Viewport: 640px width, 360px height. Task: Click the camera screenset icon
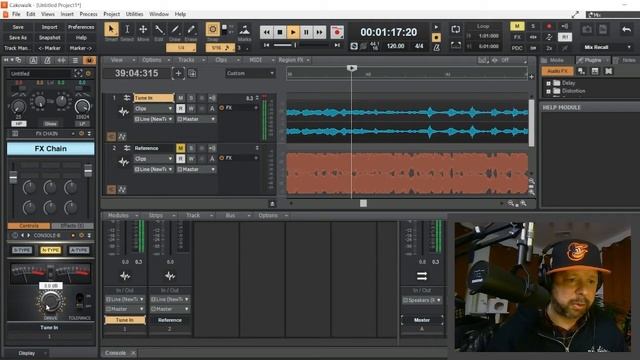[587, 29]
